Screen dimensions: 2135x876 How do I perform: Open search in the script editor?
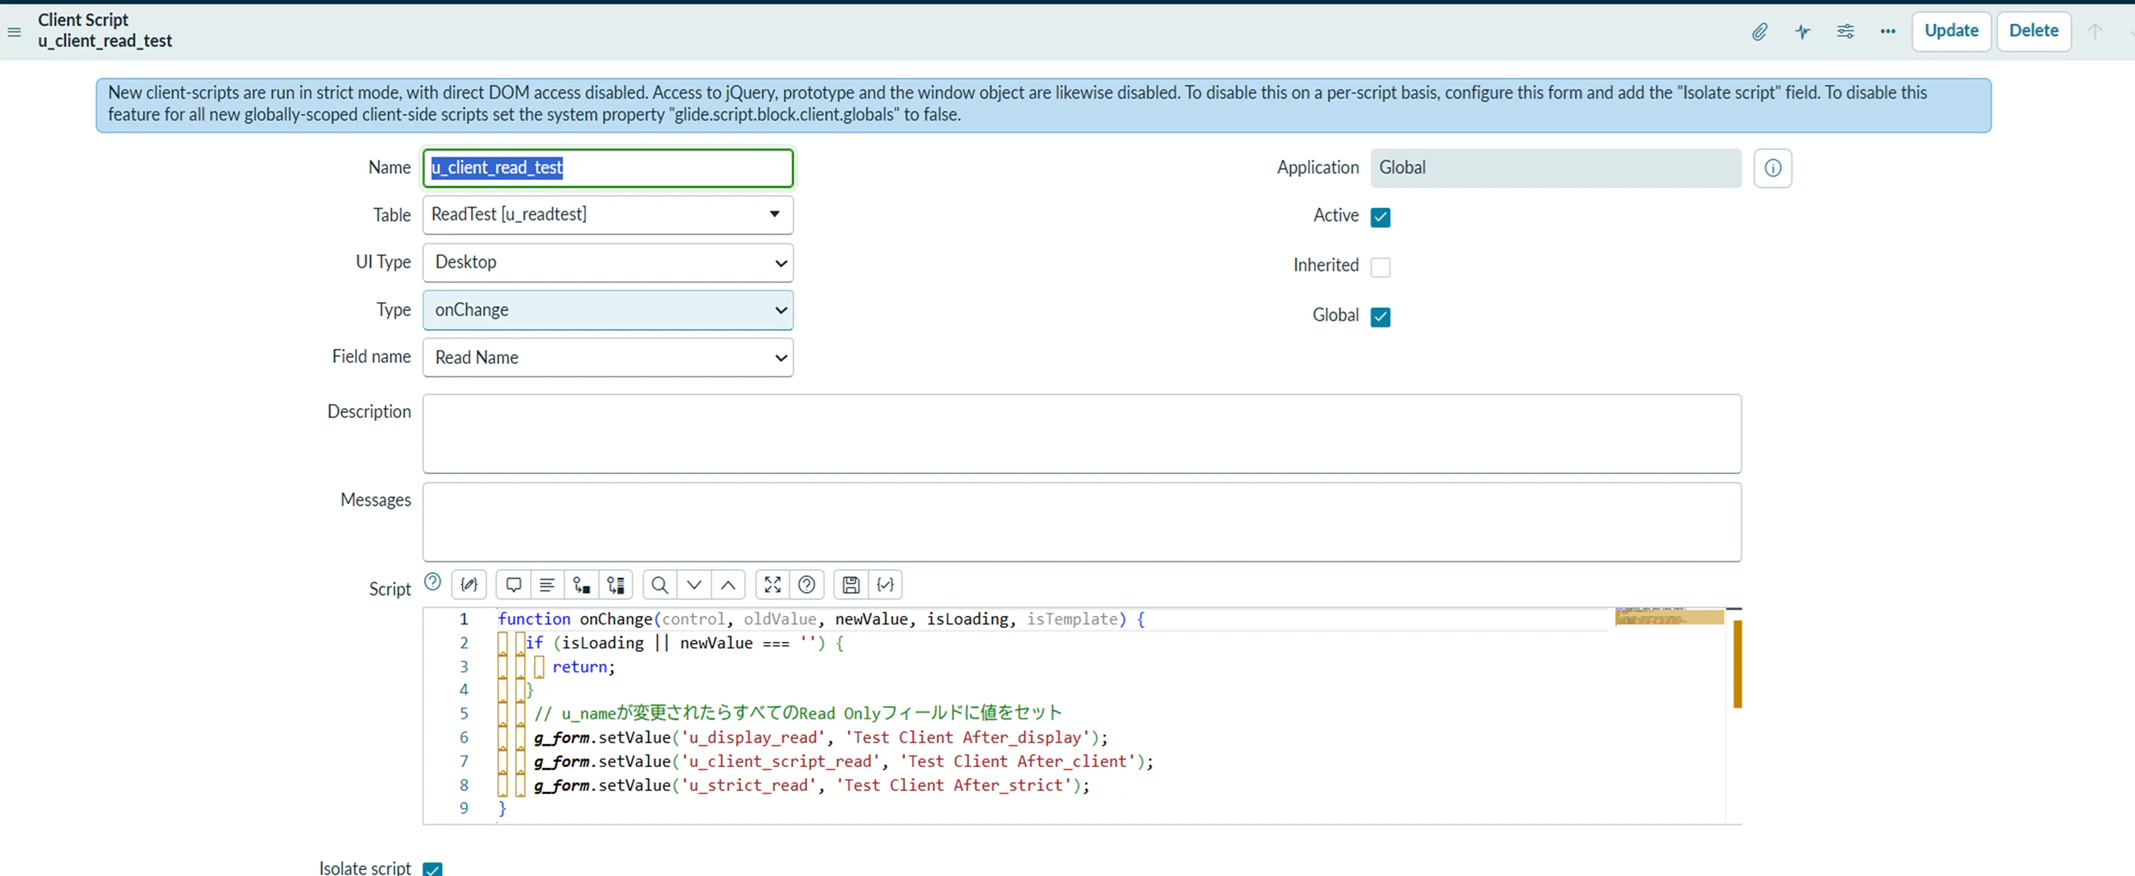point(659,585)
